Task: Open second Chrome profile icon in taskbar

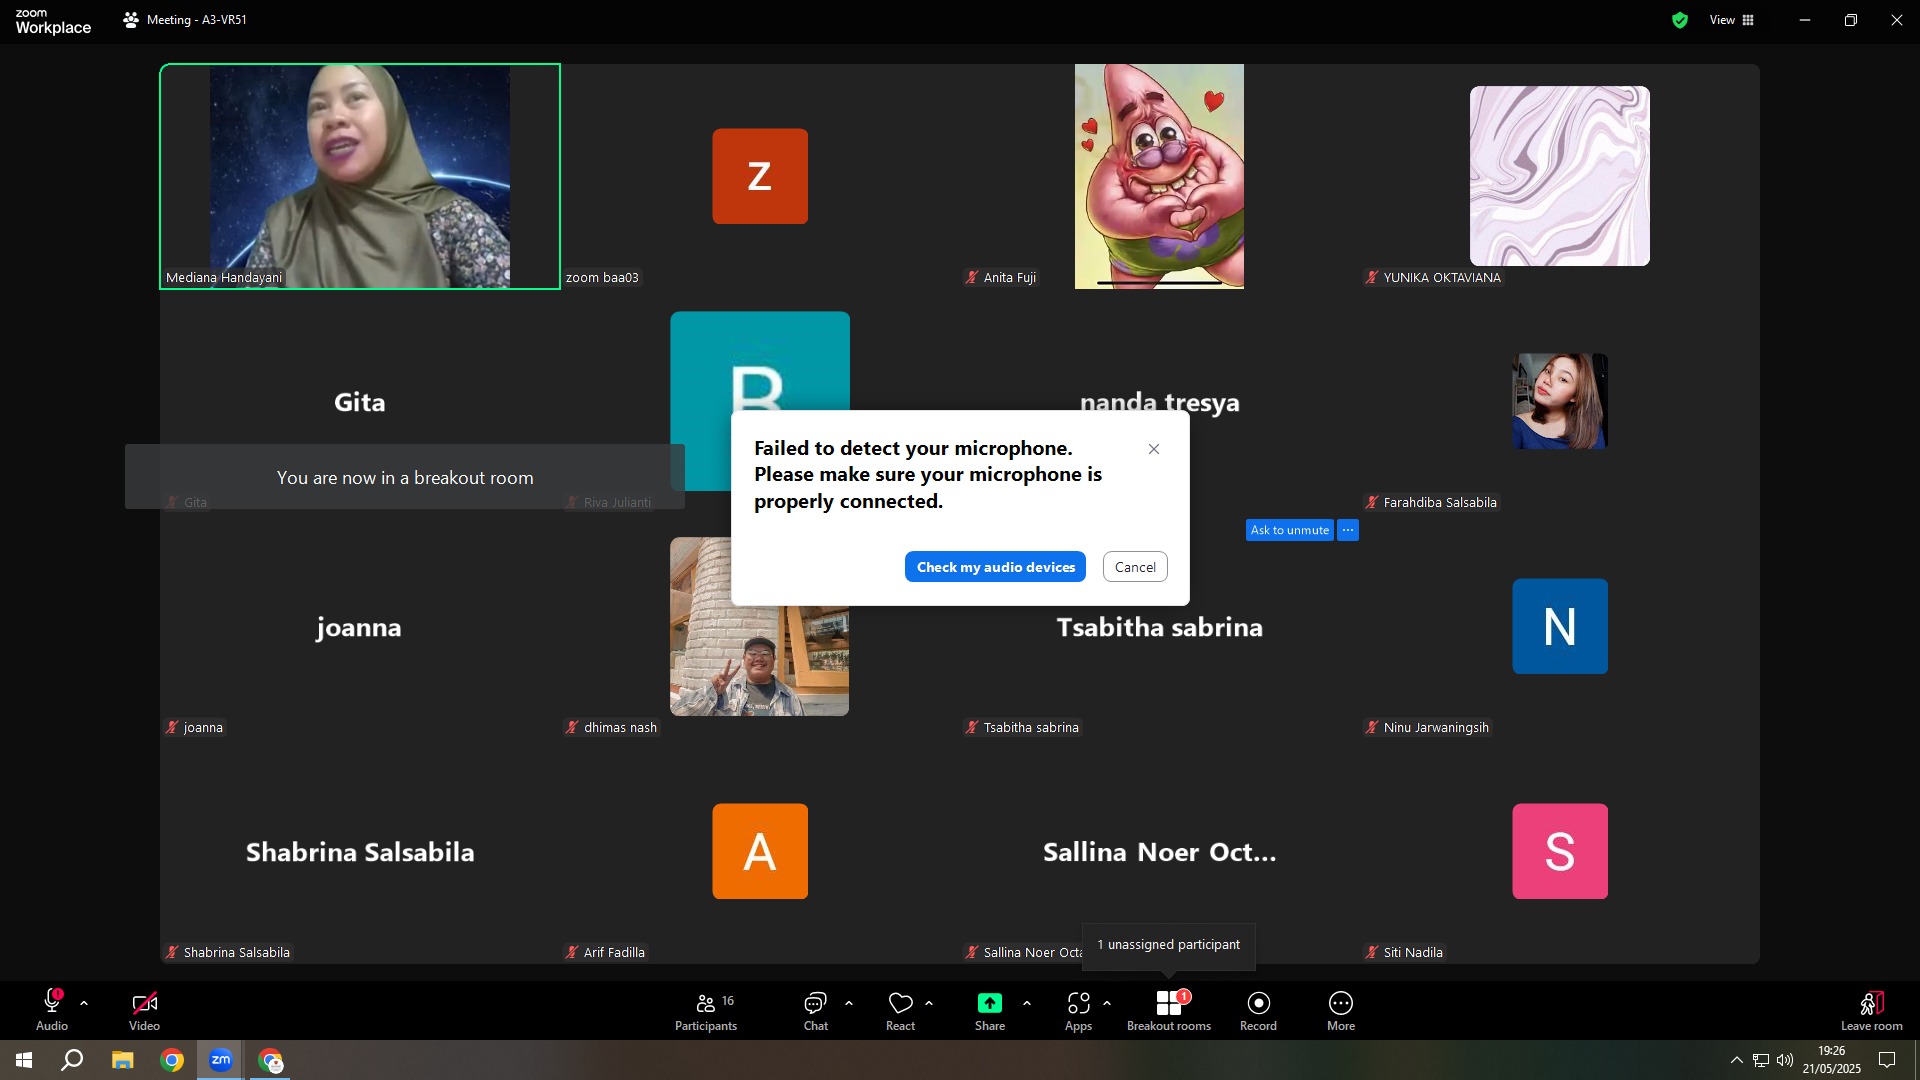Action: click(271, 1060)
